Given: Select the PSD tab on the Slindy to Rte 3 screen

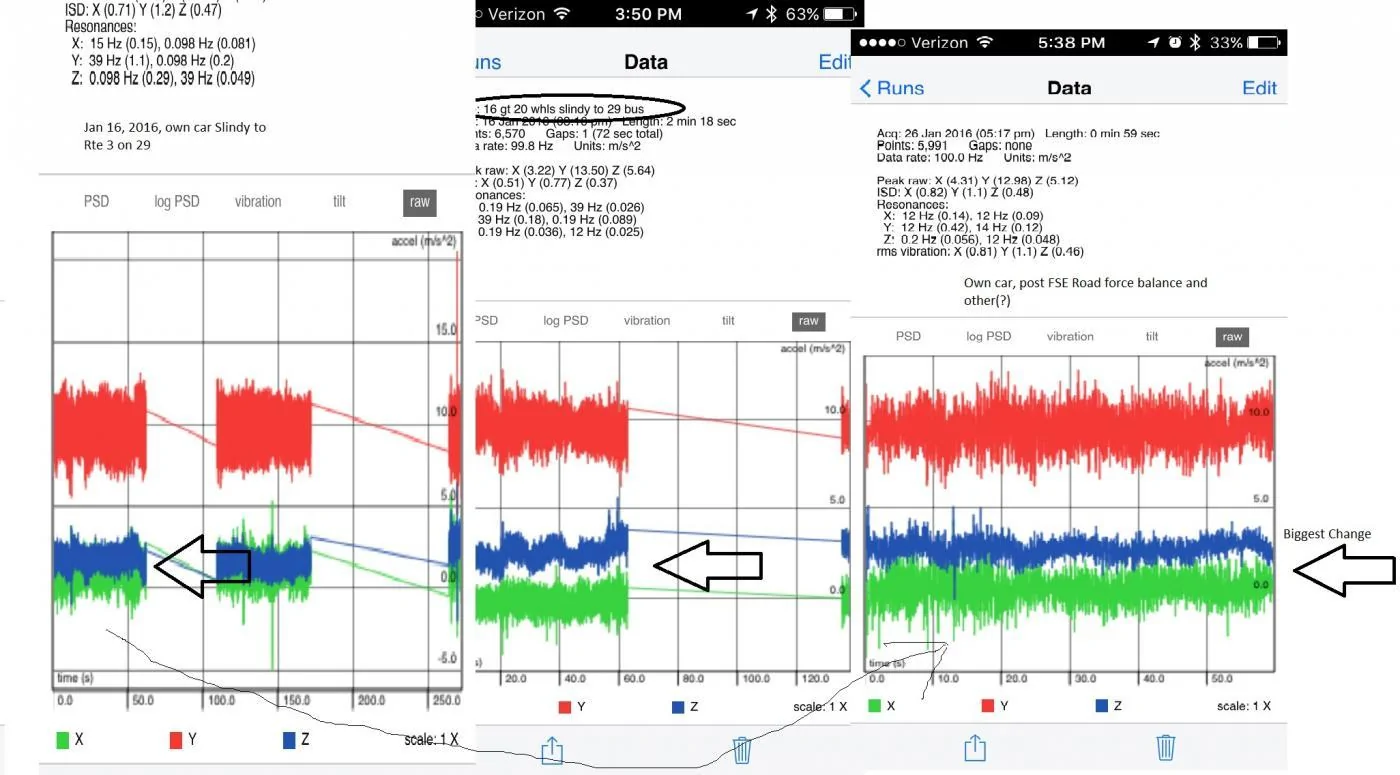Looking at the screenshot, I should point(96,201).
